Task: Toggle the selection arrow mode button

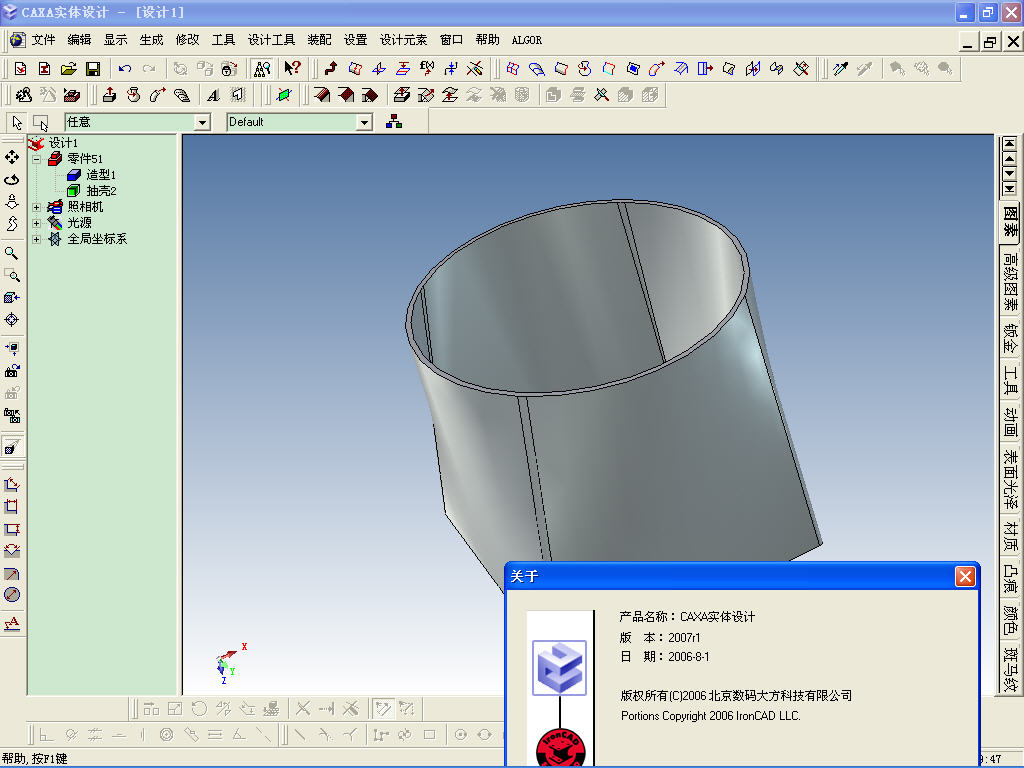Action: [17, 122]
